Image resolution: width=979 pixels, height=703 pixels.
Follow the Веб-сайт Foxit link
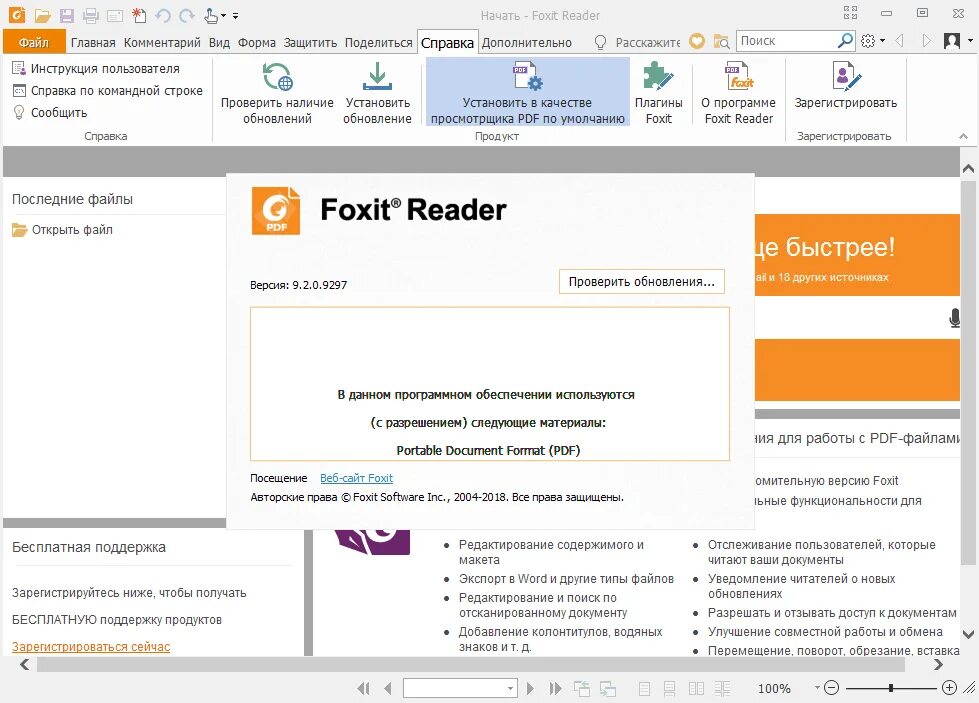pos(357,478)
